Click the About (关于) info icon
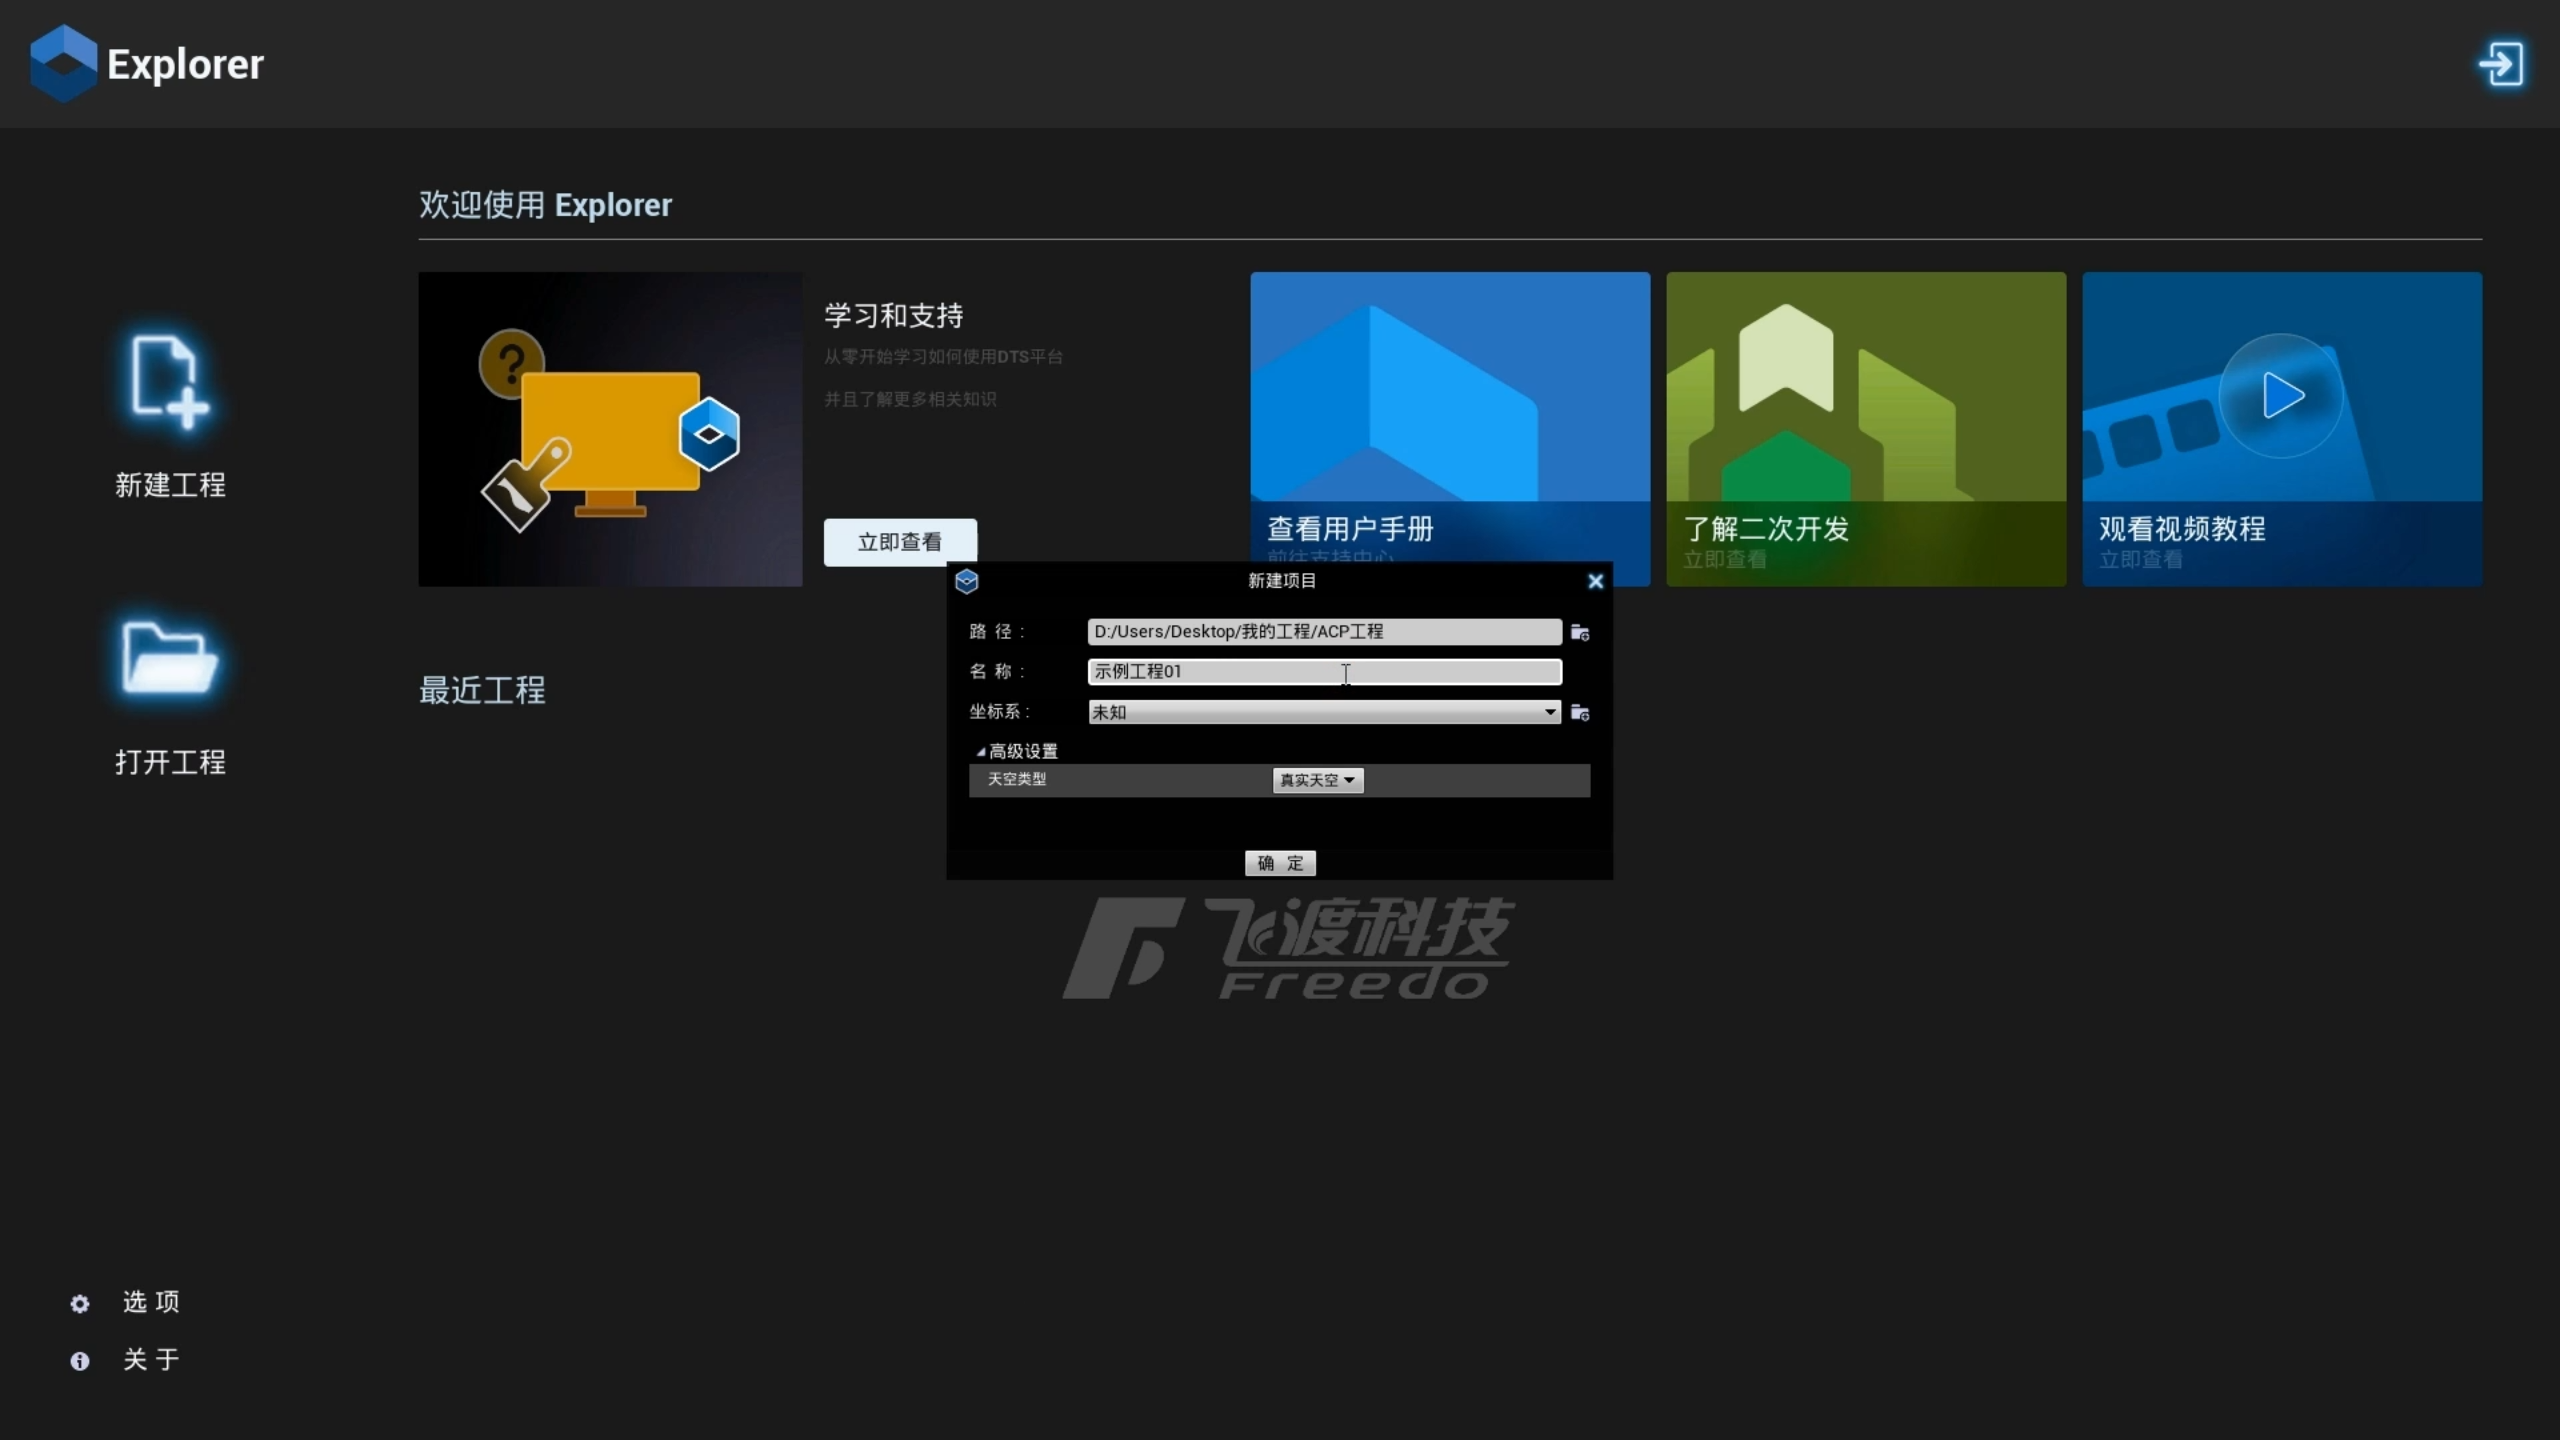The height and width of the screenshot is (1440, 2560). tap(80, 1361)
